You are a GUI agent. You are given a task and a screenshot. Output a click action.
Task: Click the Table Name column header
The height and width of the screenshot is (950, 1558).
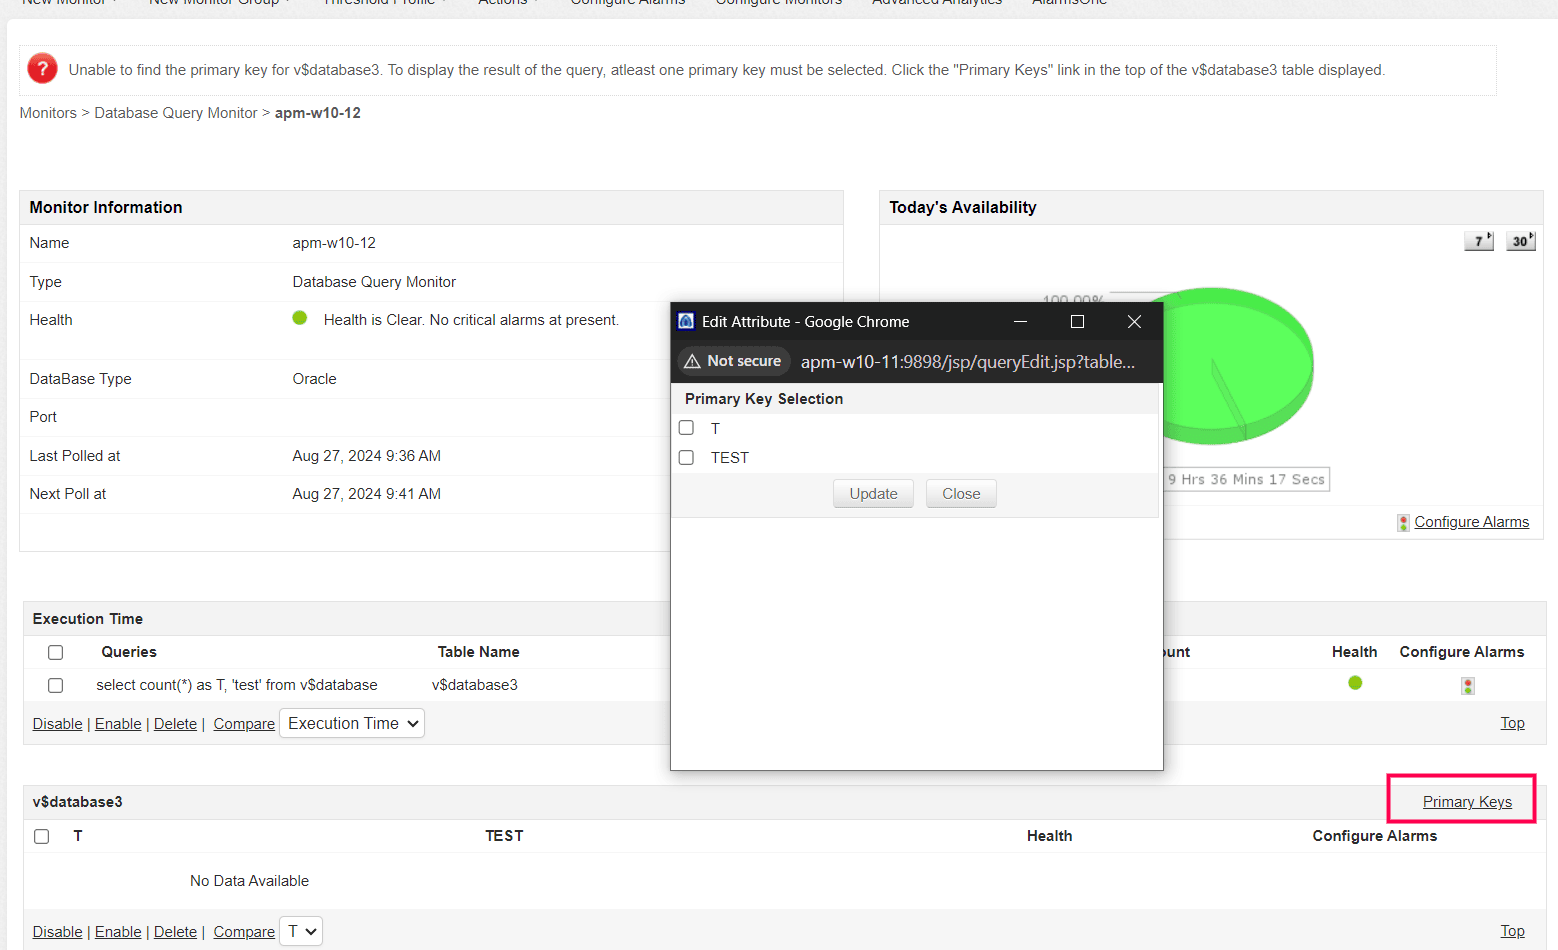478,652
